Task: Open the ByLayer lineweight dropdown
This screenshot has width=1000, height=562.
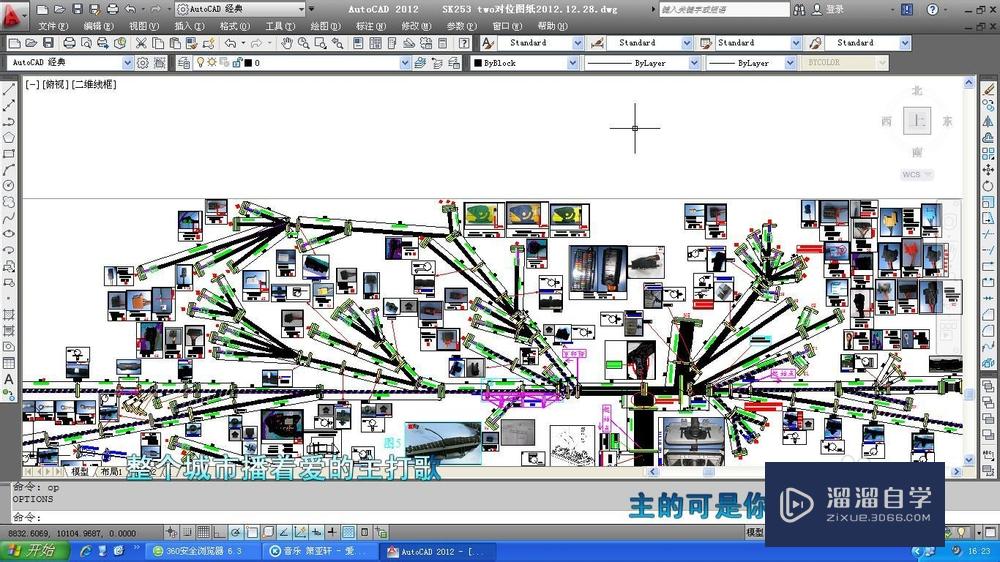Action: (x=790, y=63)
